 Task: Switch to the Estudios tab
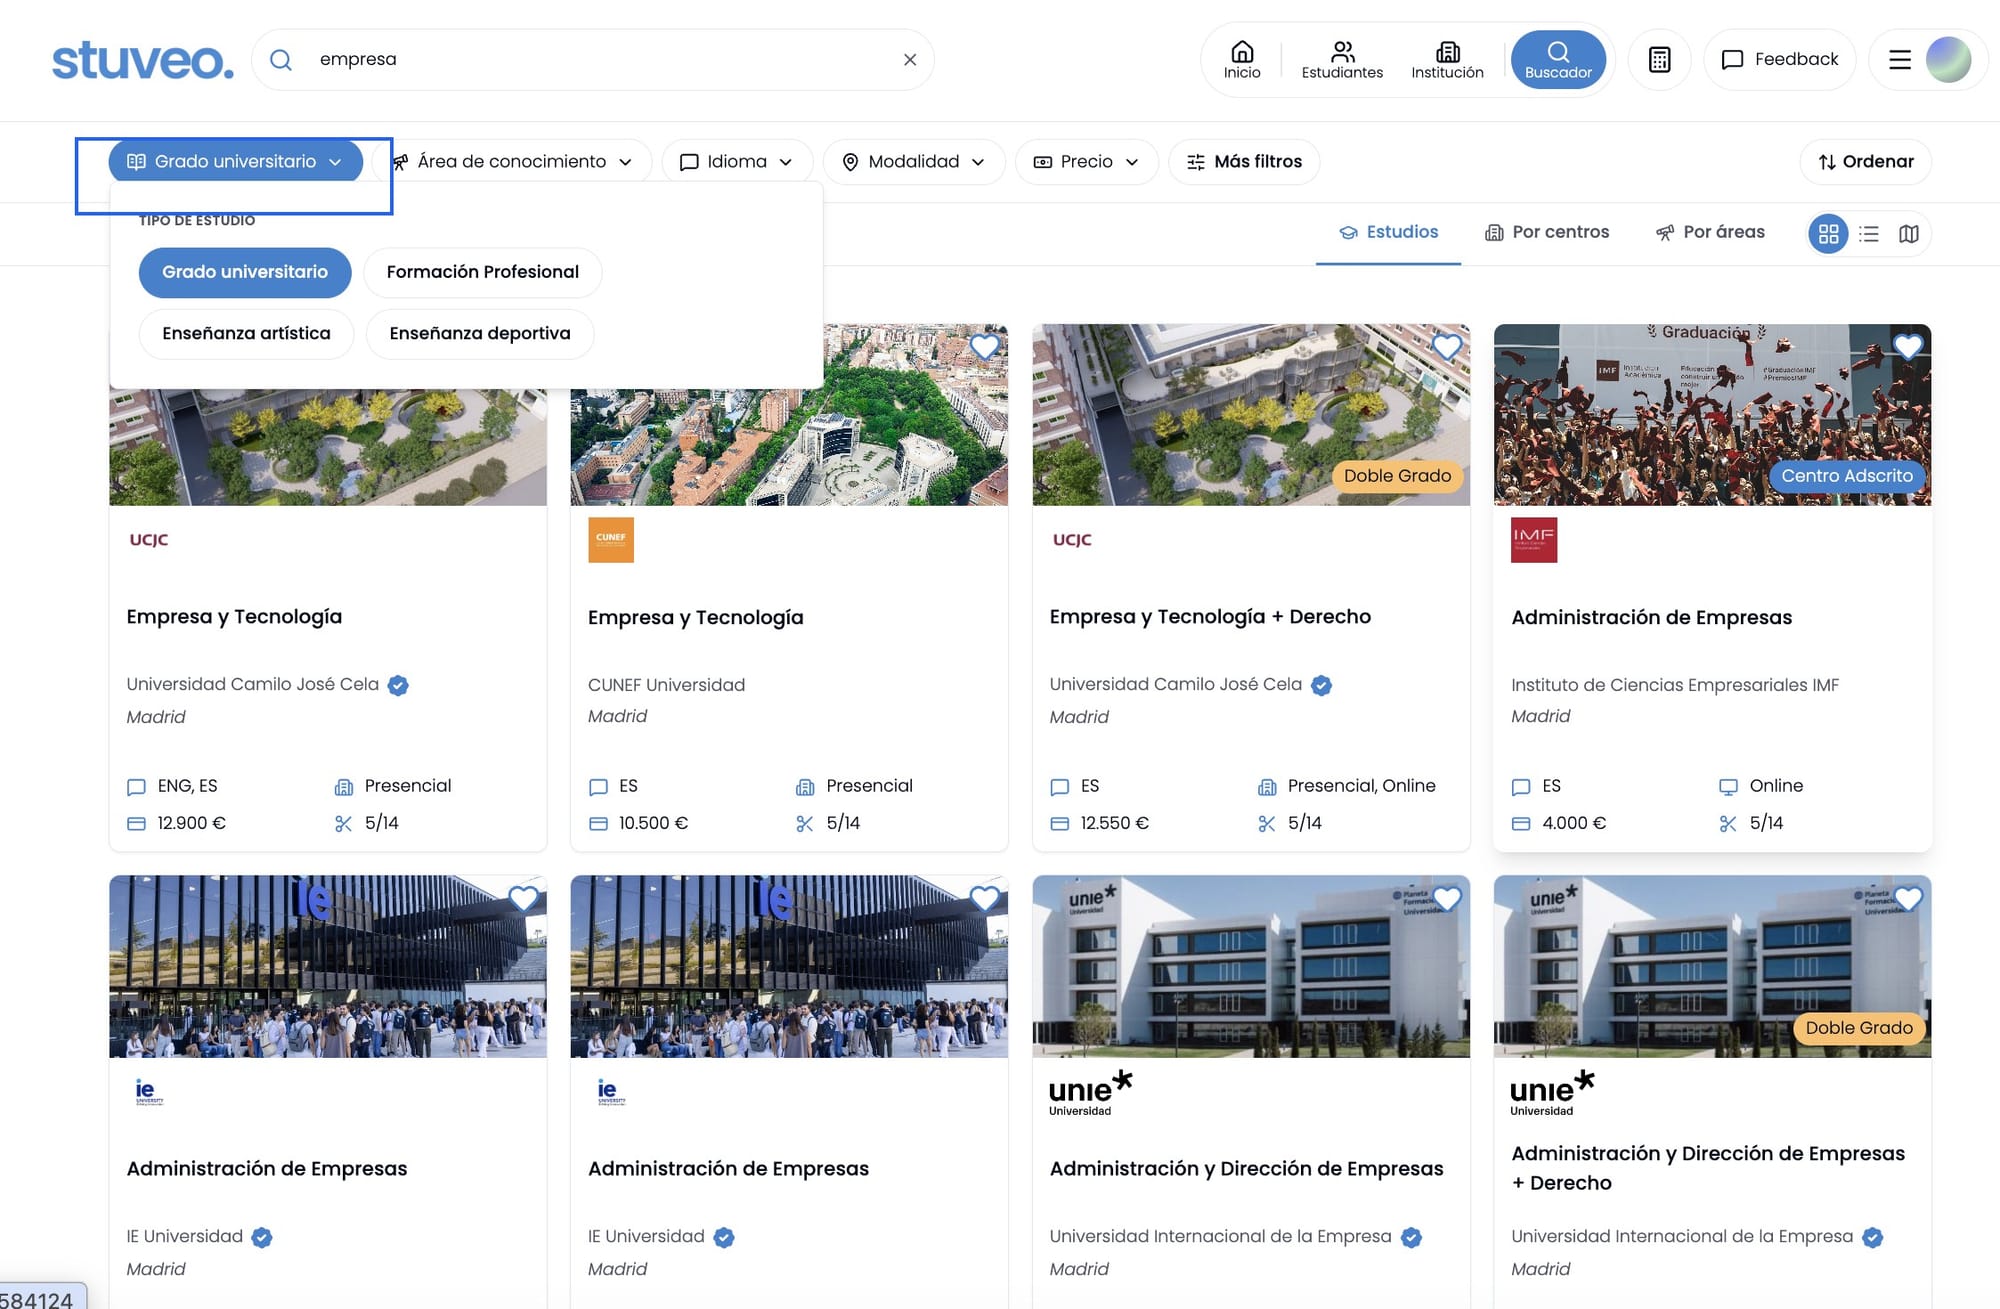pos(1388,232)
